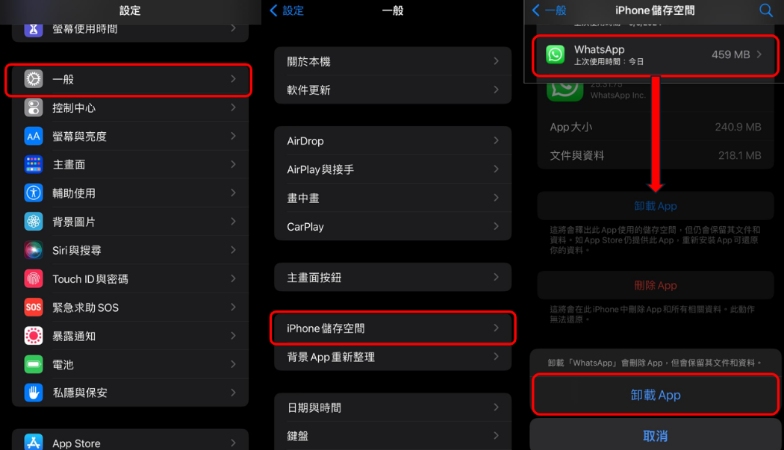Image resolution: width=784 pixels, height=450 pixels.
Task: Tap the Siri & Search icon
Action: pos(34,250)
